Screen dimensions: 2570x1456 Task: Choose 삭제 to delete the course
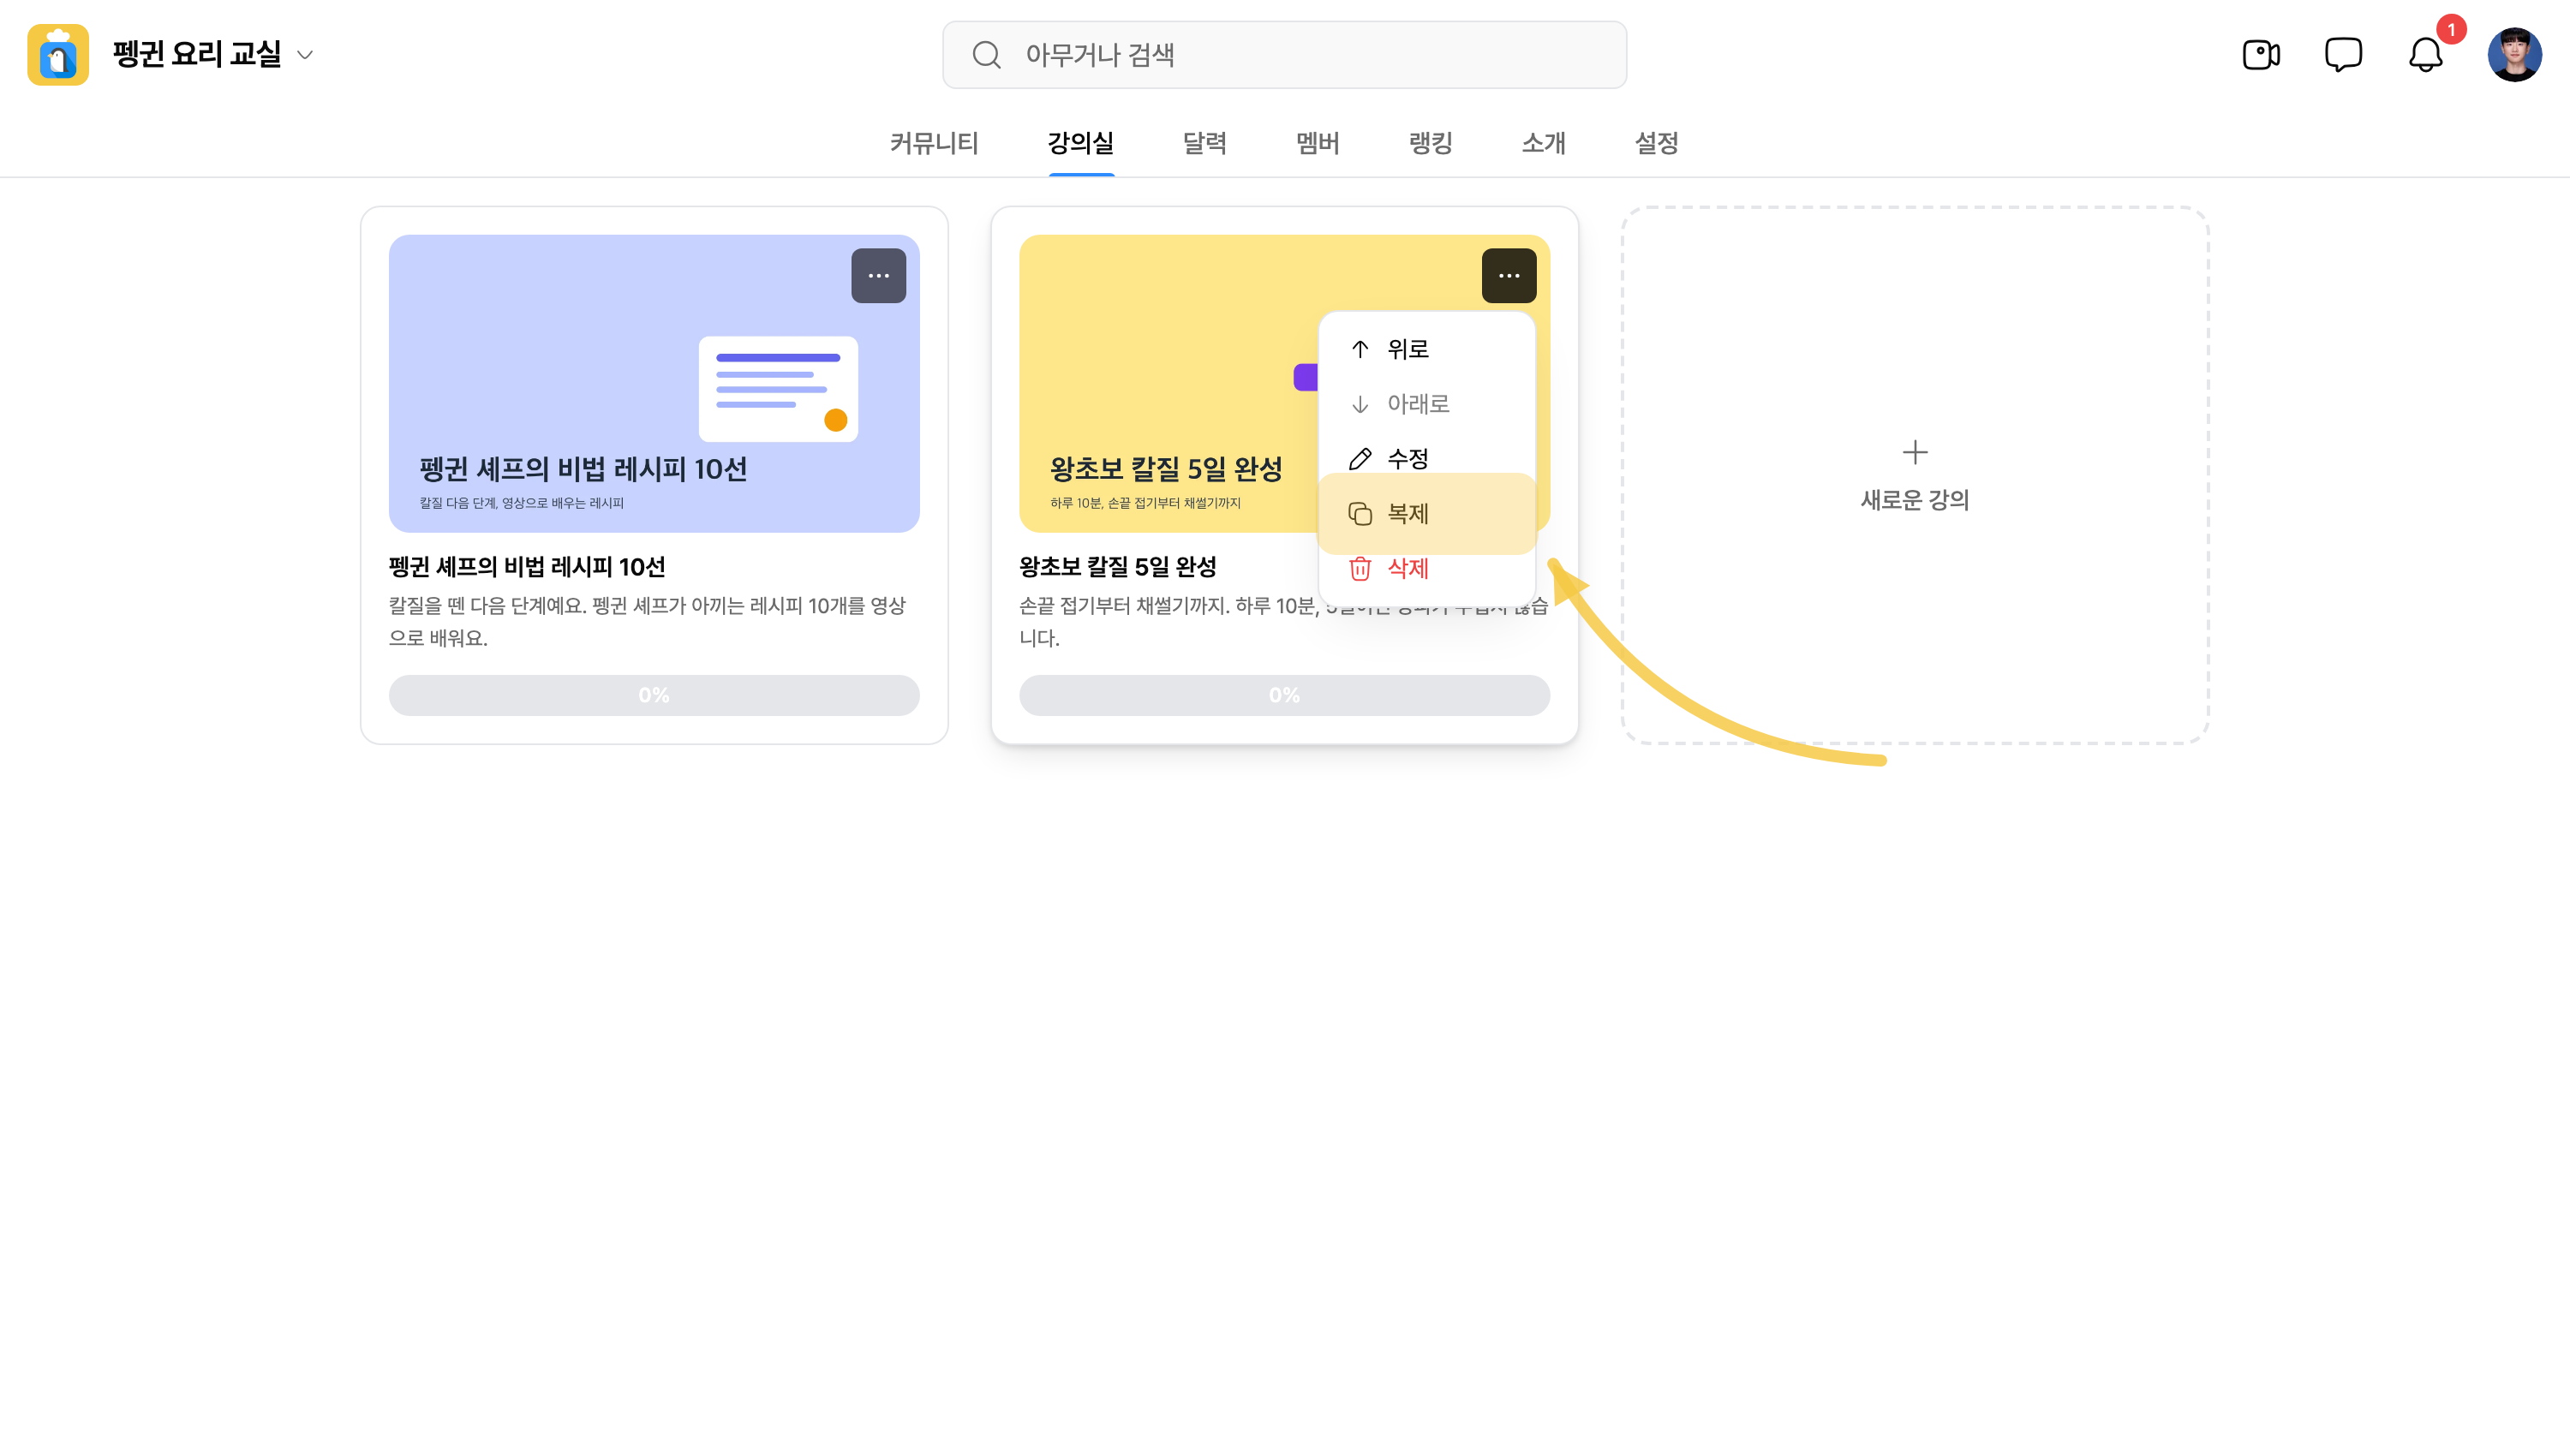click(1426, 569)
